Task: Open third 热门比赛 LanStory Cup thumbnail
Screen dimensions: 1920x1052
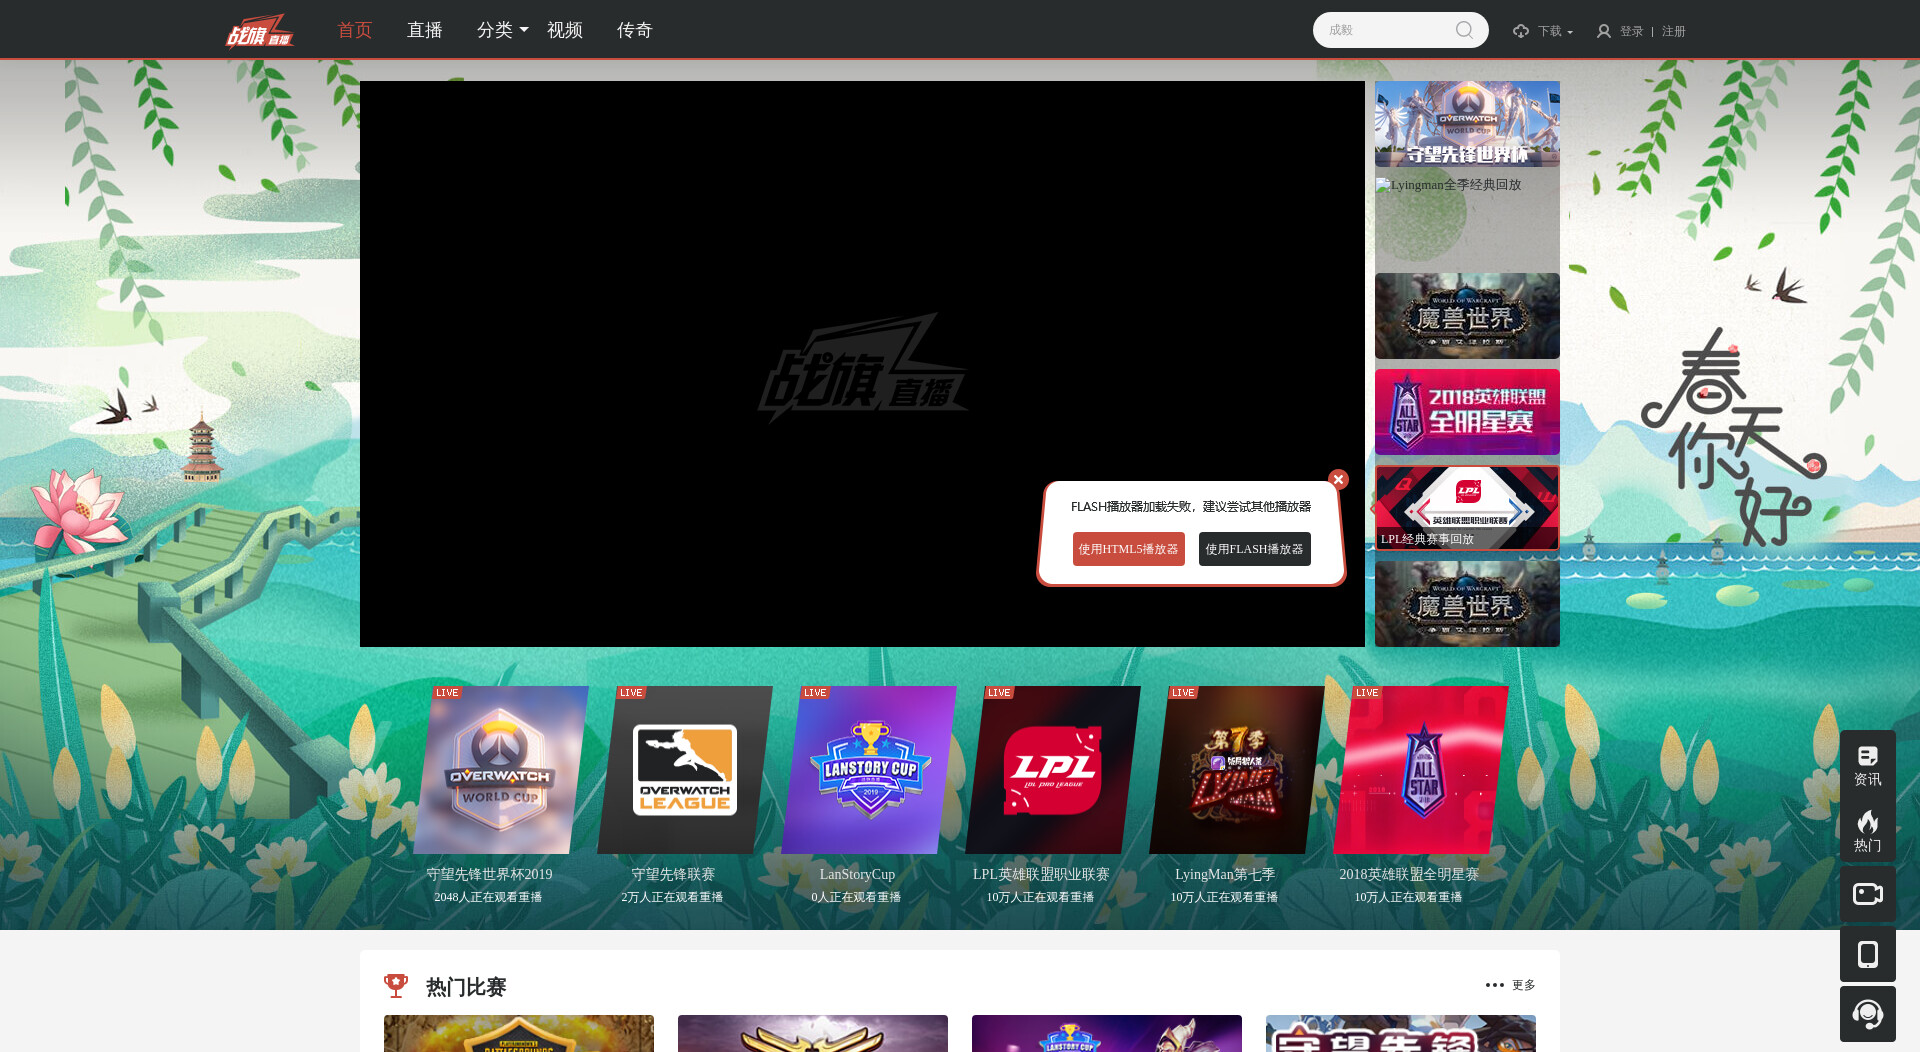Action: point(1107,1034)
